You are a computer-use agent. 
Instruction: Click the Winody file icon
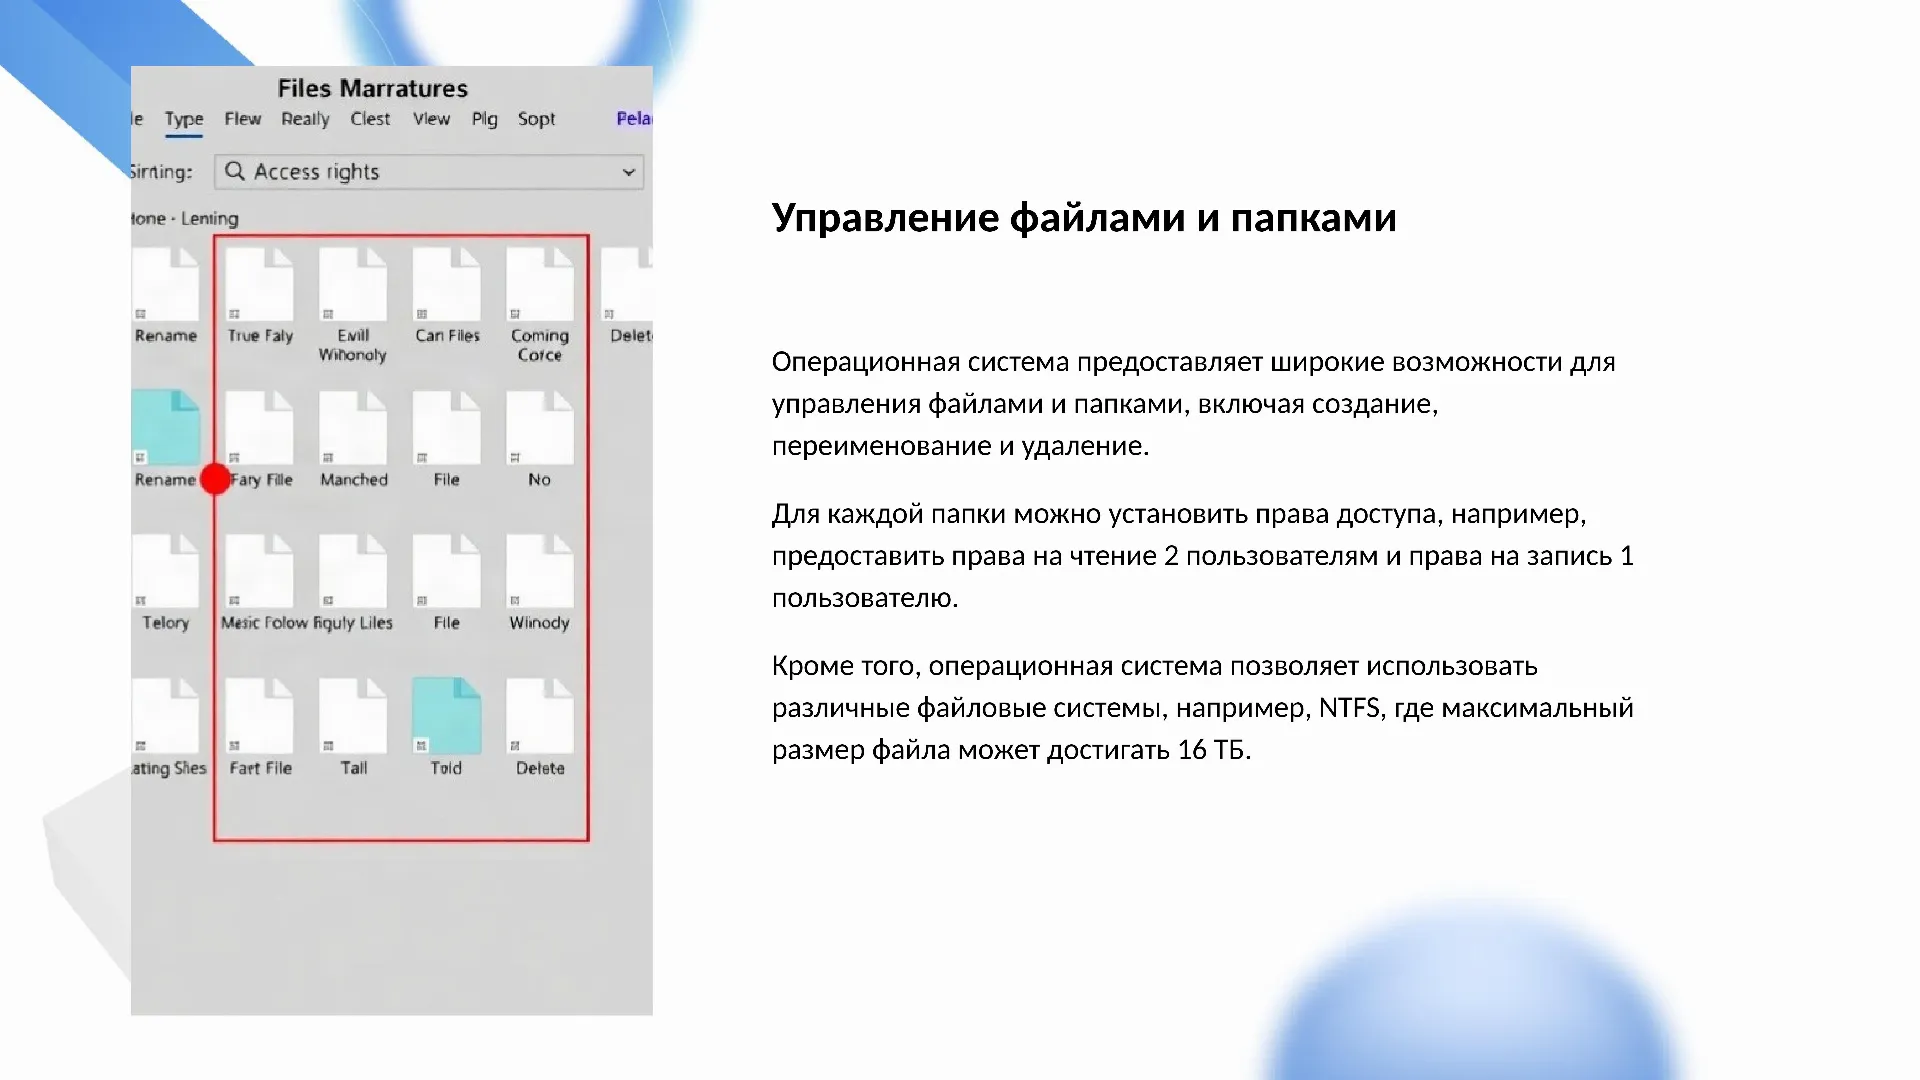click(540, 572)
